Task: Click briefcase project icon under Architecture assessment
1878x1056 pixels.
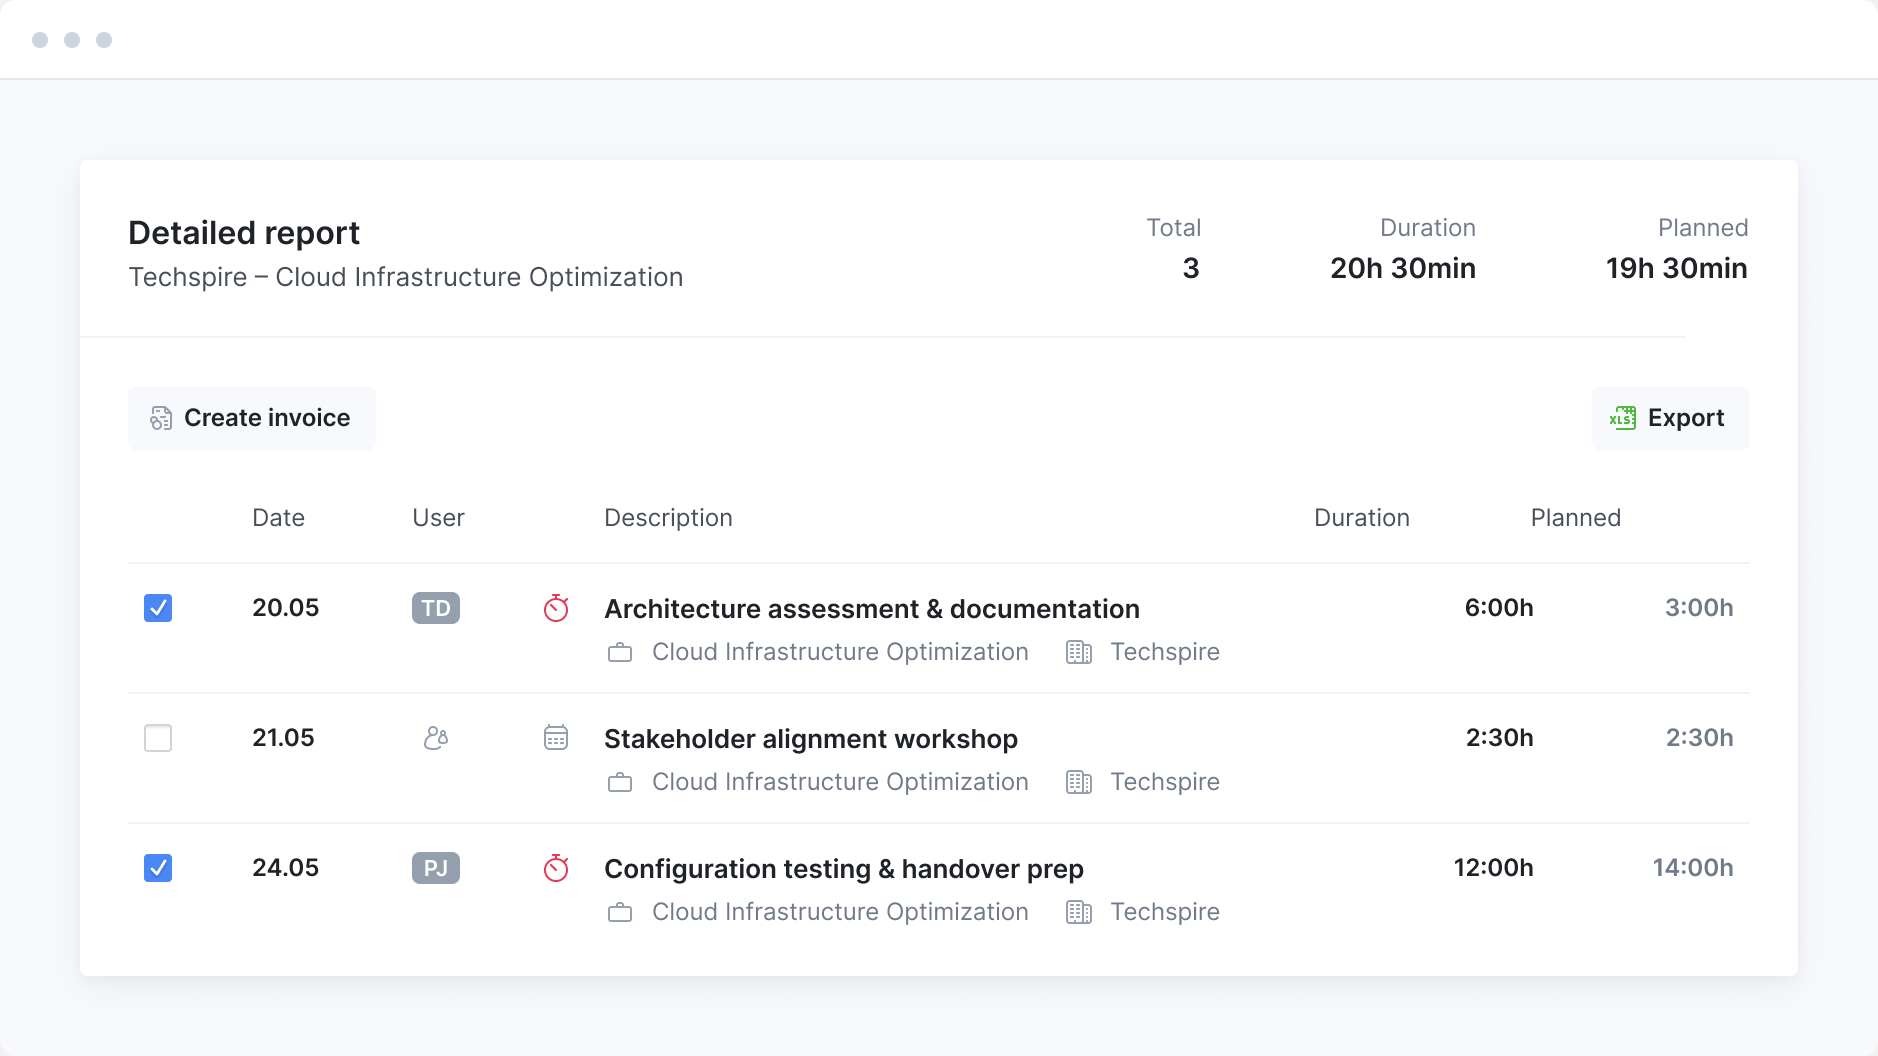Action: coord(620,653)
